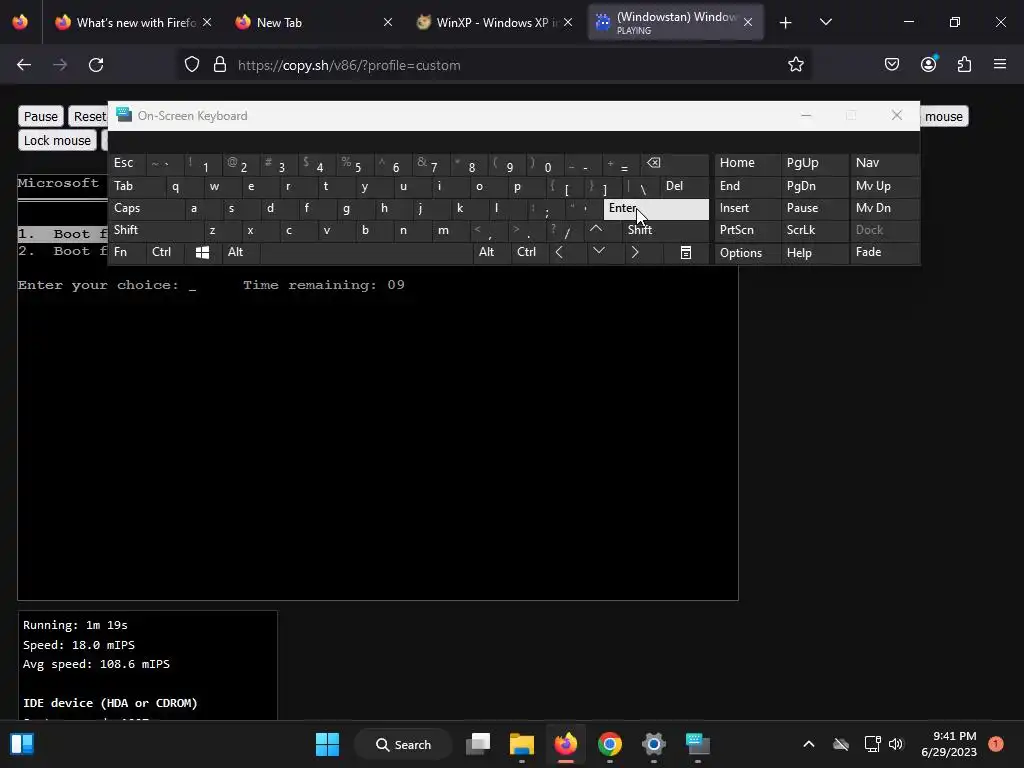The height and width of the screenshot is (768, 1024).
Task: Click the Mv Up key on the On-Screen Keyboard
Action: pyautogui.click(x=884, y=186)
